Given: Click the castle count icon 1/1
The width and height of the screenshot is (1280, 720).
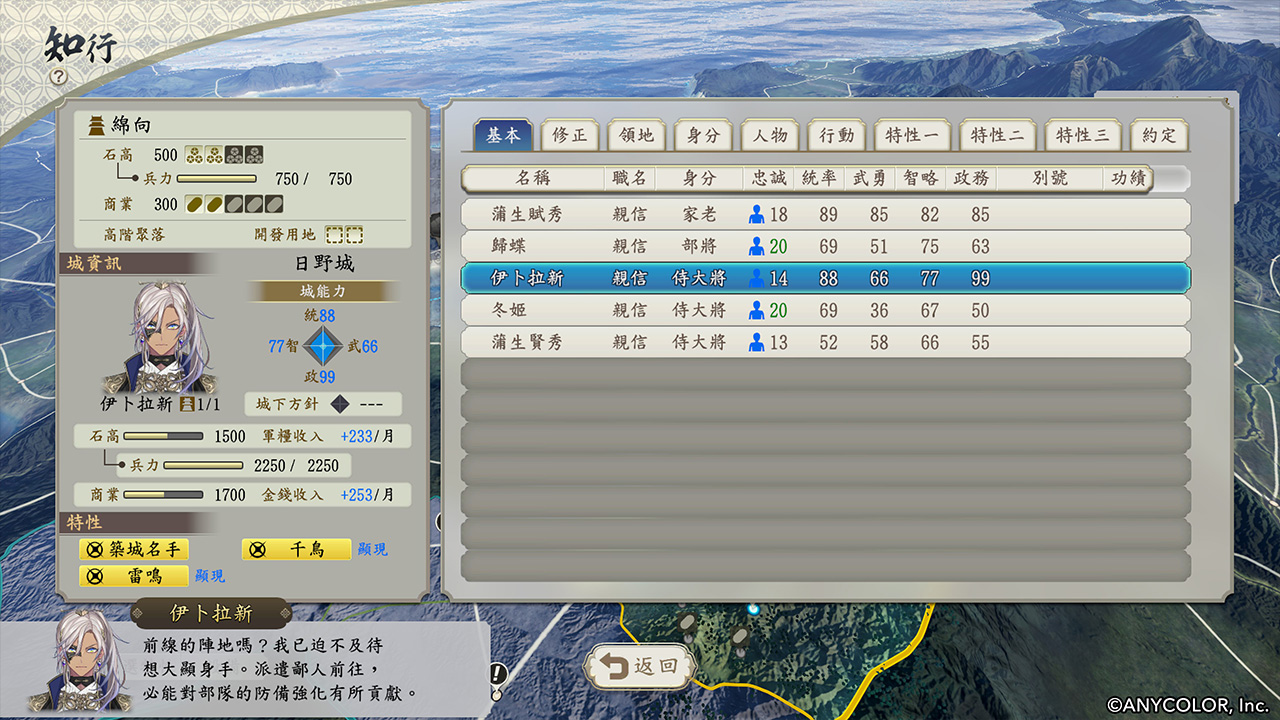Looking at the screenshot, I should (186, 404).
